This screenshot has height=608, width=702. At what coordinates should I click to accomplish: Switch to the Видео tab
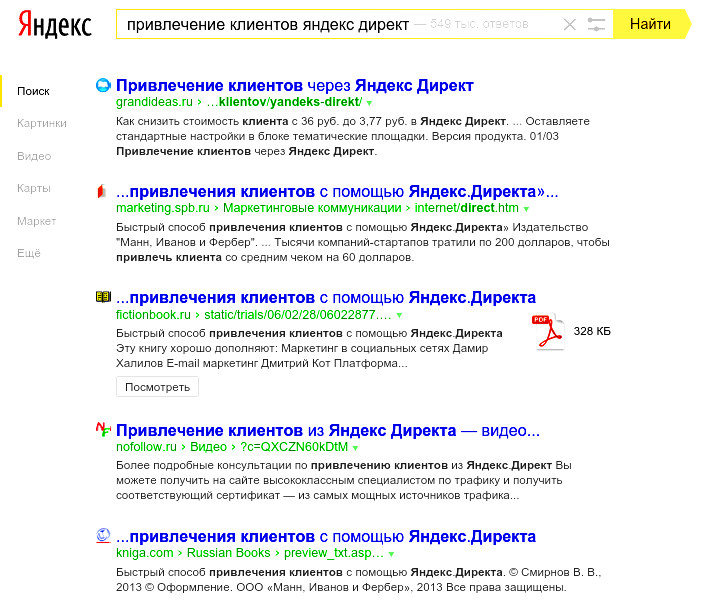point(34,156)
